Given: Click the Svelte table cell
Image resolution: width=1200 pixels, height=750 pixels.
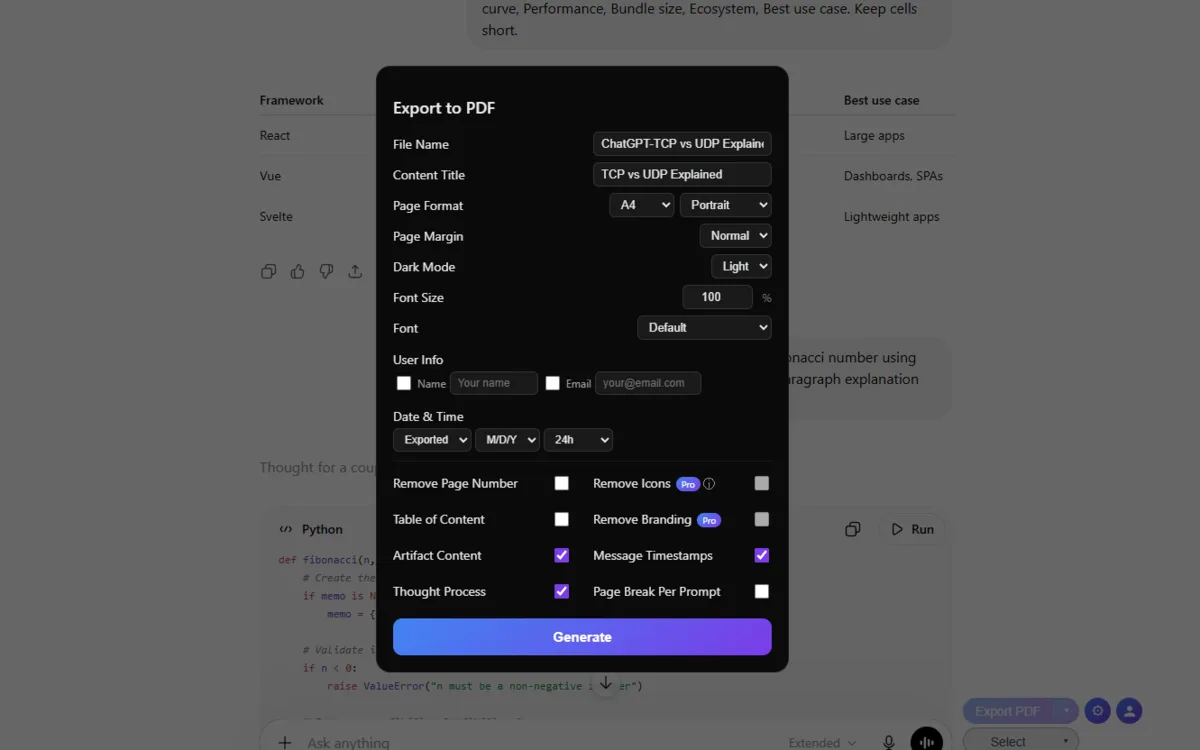Looking at the screenshot, I should coord(276,217).
